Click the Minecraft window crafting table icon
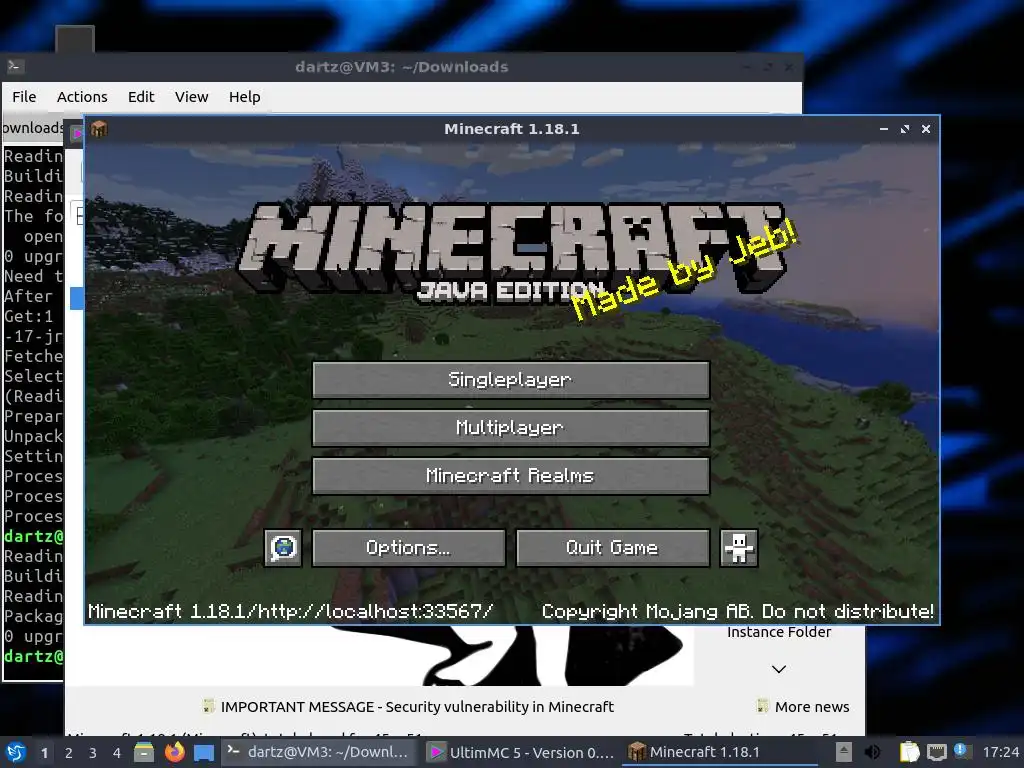The height and width of the screenshot is (768, 1024). [x=99, y=129]
